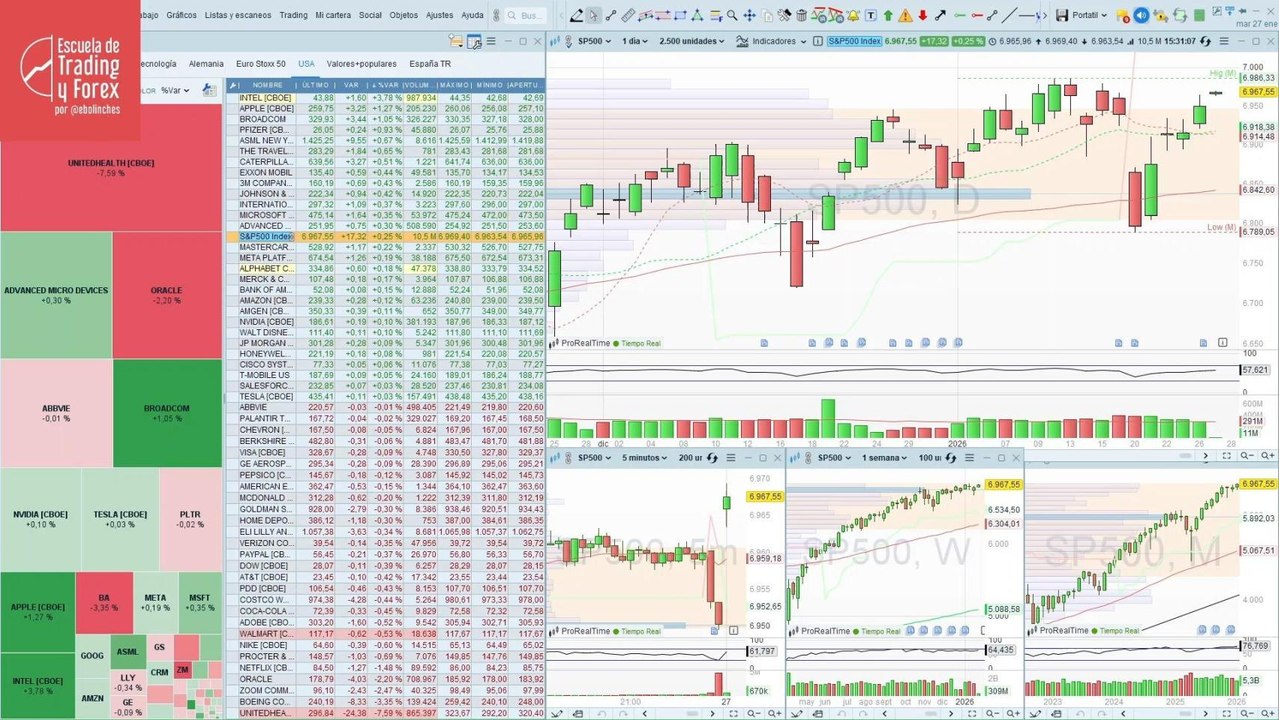Open the Ajustes menu
The width and height of the screenshot is (1279, 720).
(x=439, y=15)
